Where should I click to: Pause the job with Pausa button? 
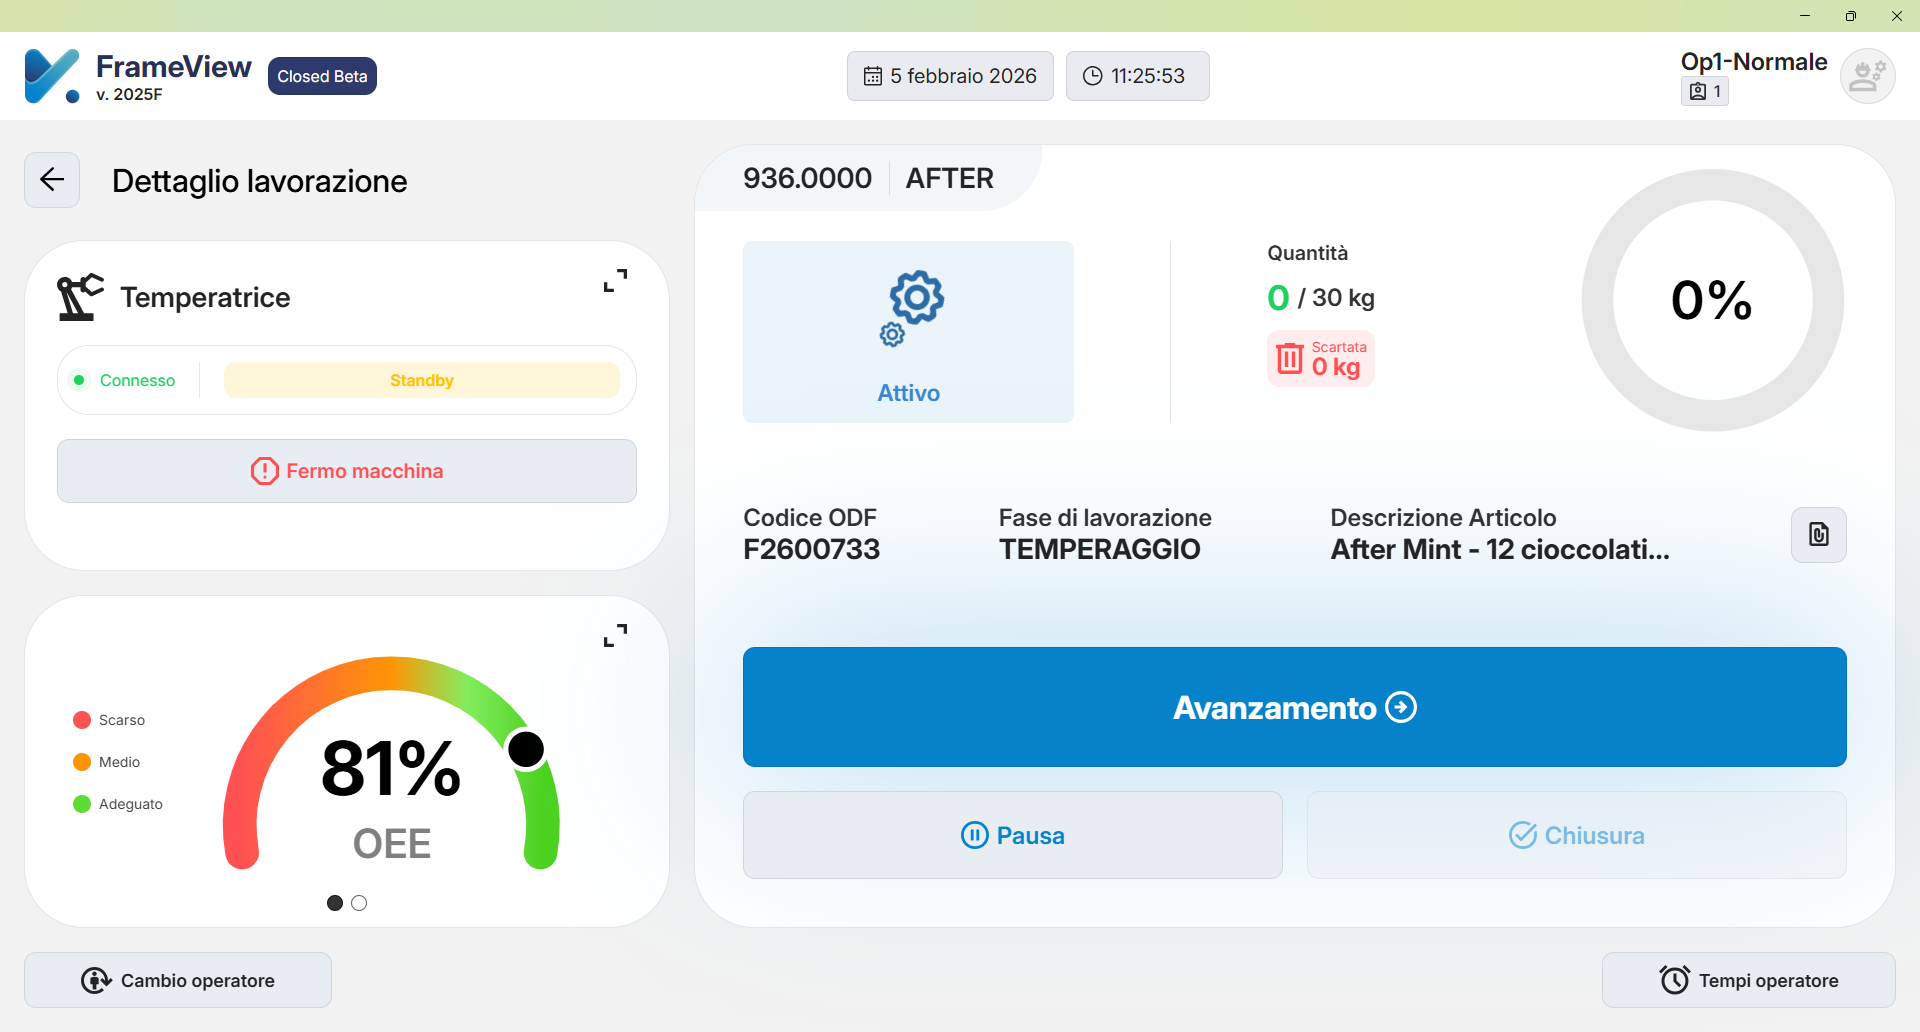pos(1012,835)
